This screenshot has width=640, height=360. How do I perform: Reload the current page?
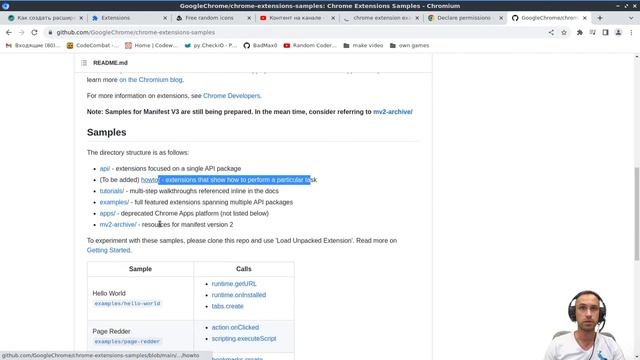[34, 32]
